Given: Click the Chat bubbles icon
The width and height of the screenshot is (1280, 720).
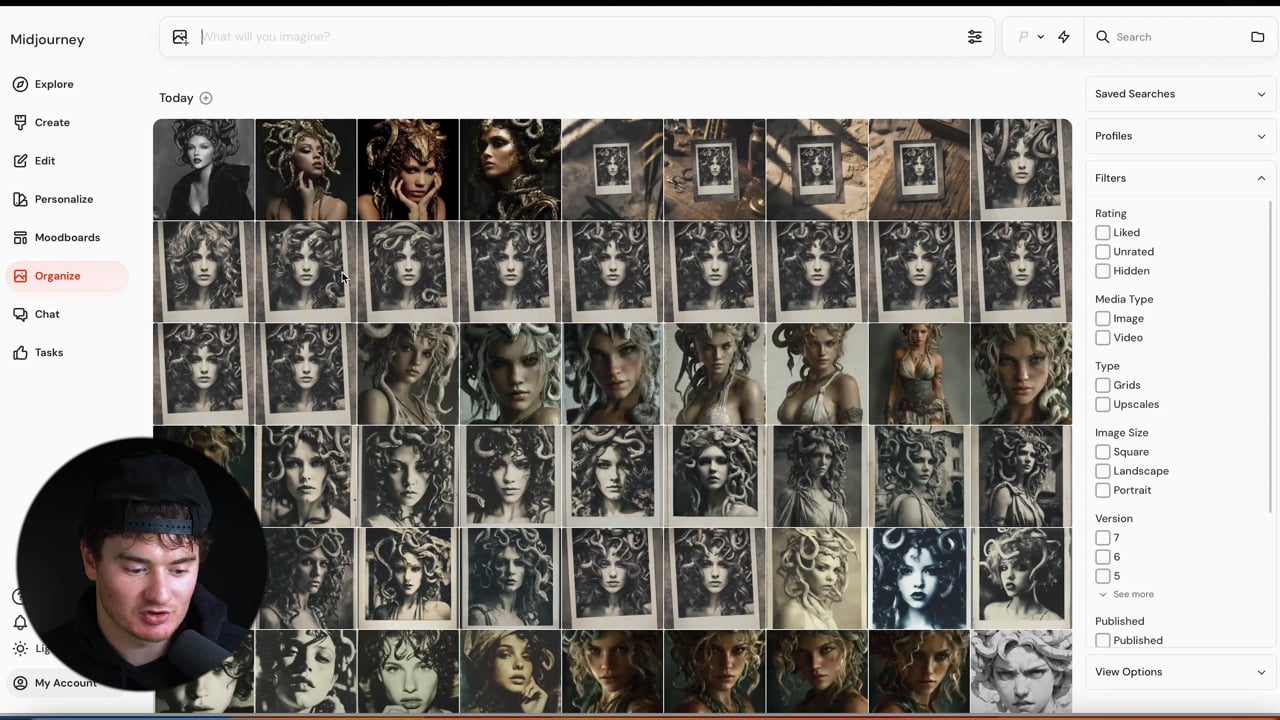Looking at the screenshot, I should coord(20,314).
